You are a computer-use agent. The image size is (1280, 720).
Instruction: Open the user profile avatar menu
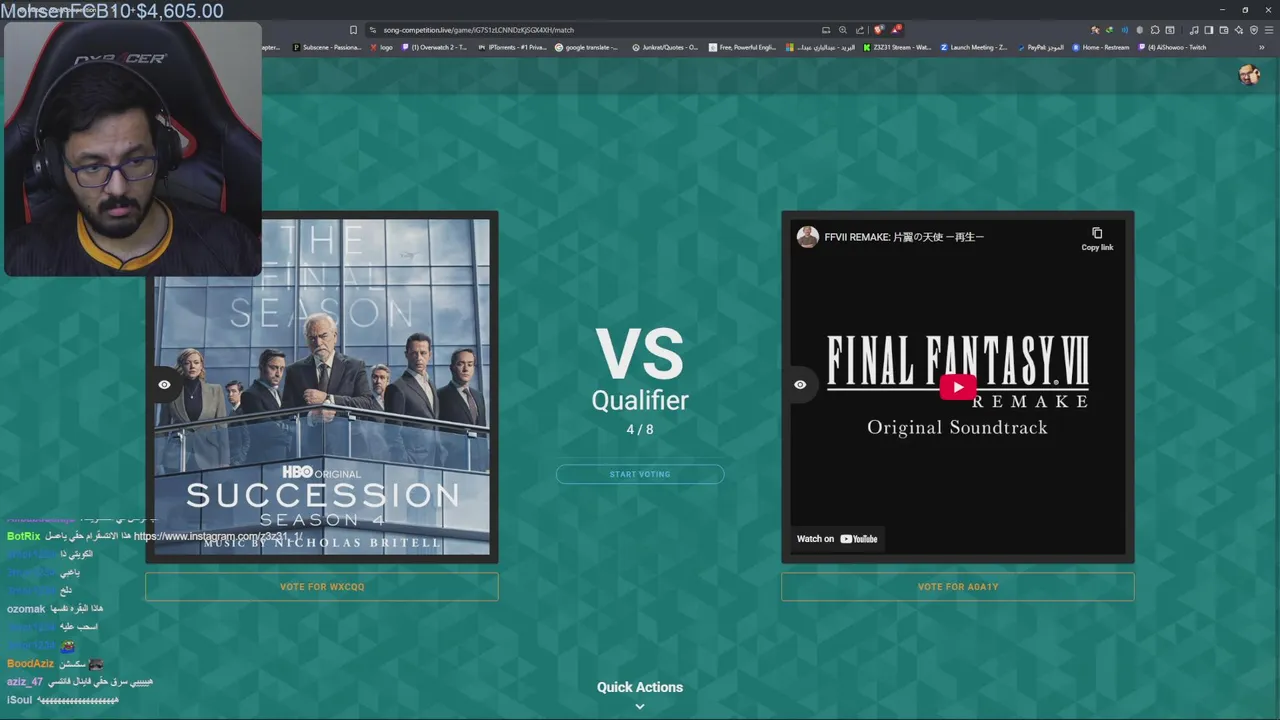pos(1249,75)
